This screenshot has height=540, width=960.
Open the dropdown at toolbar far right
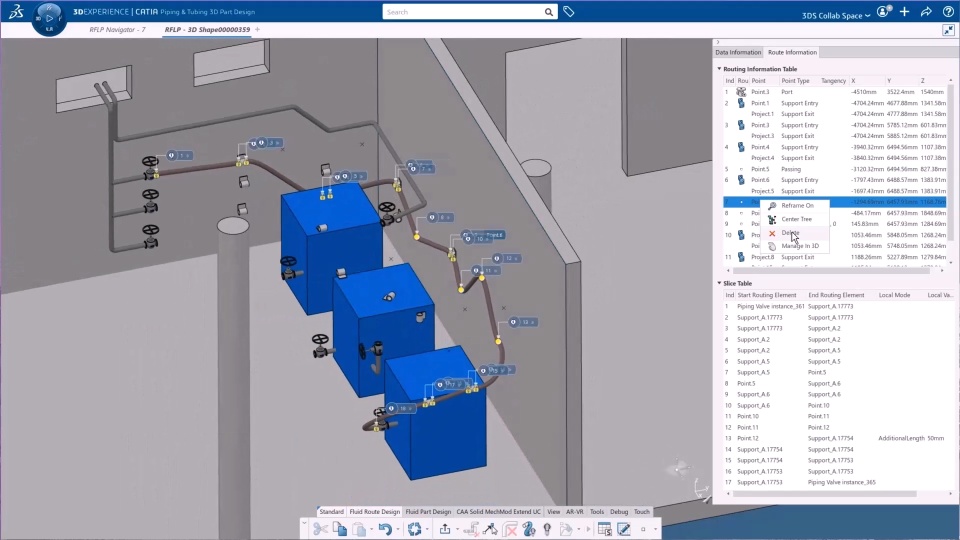pos(655,530)
